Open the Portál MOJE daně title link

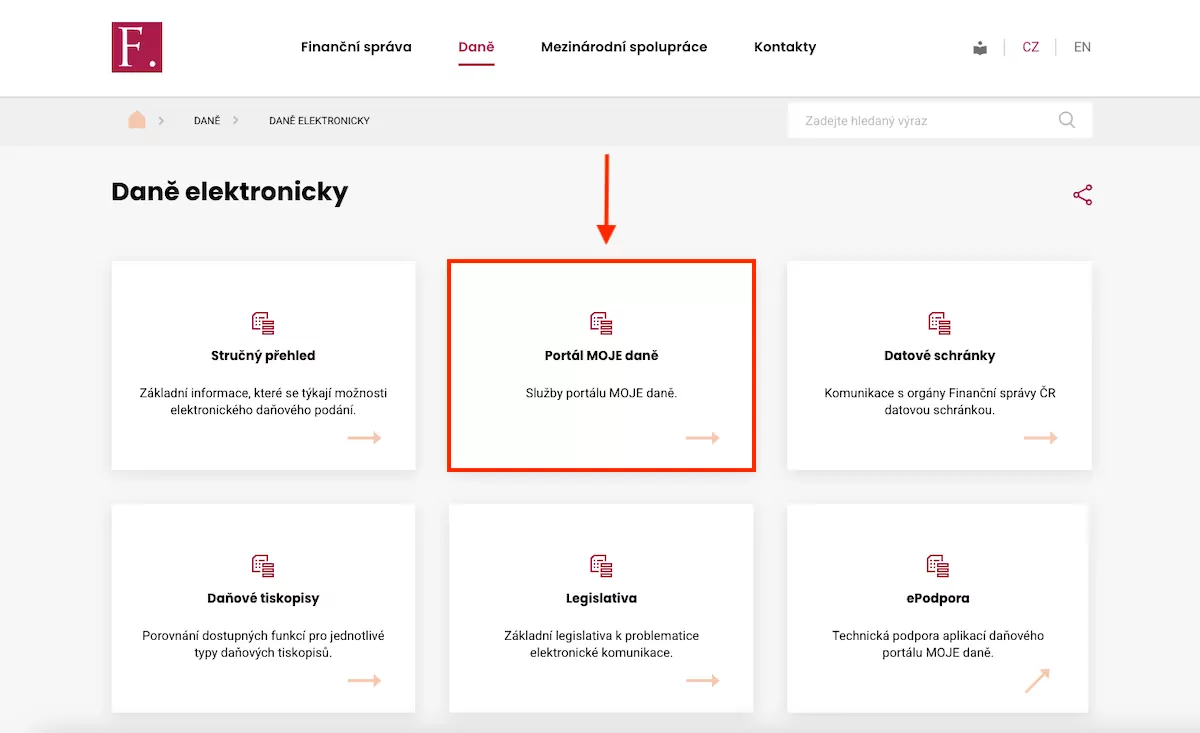[601, 356]
